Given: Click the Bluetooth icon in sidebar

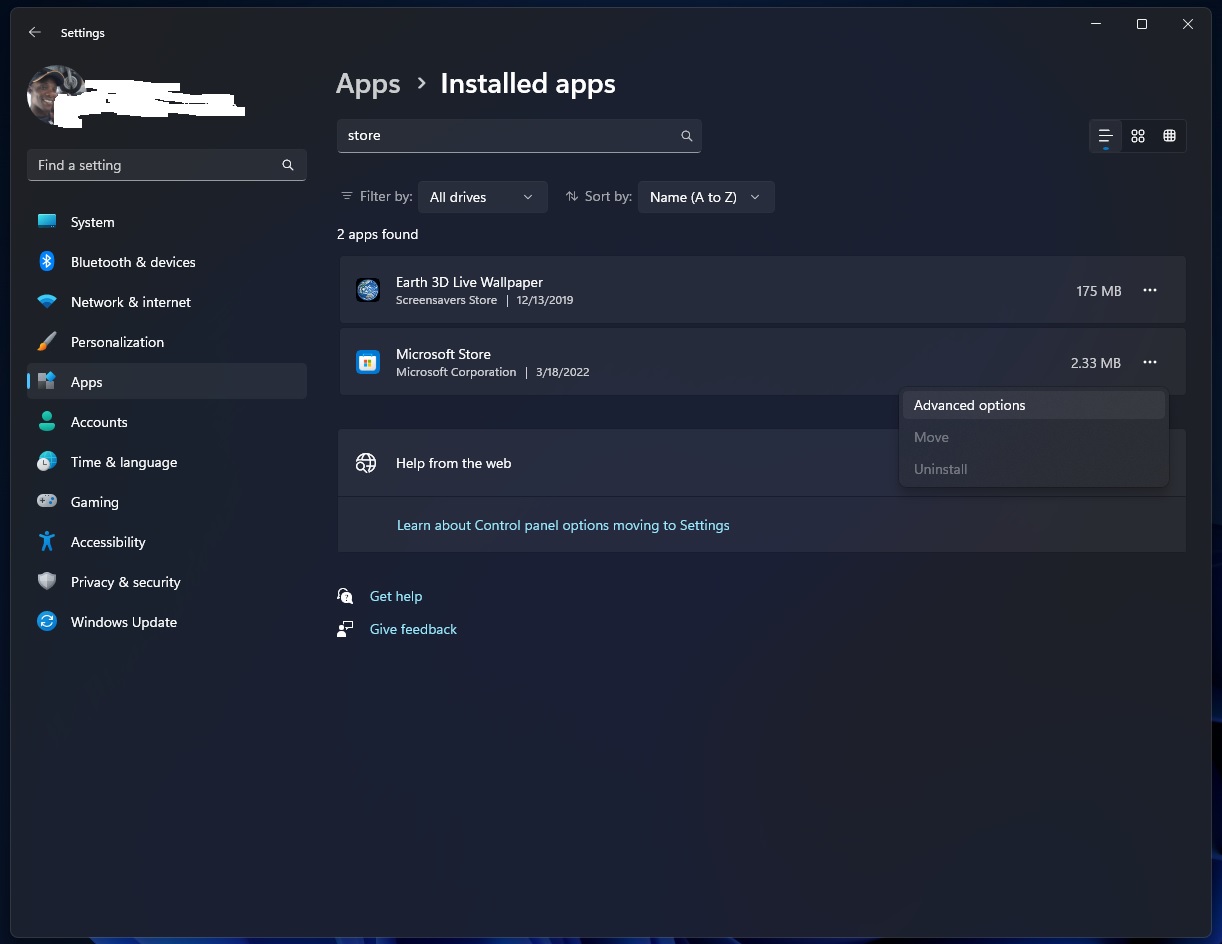Looking at the screenshot, I should (x=47, y=262).
